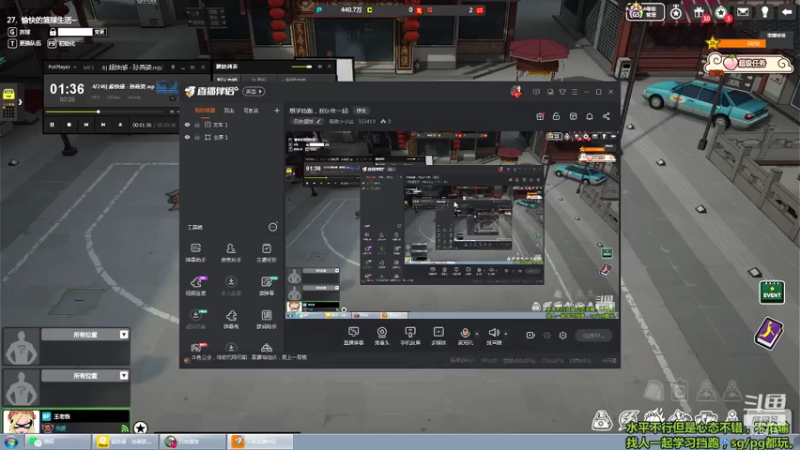Expand microphone options arrow
The image size is (800, 450).
point(478,334)
